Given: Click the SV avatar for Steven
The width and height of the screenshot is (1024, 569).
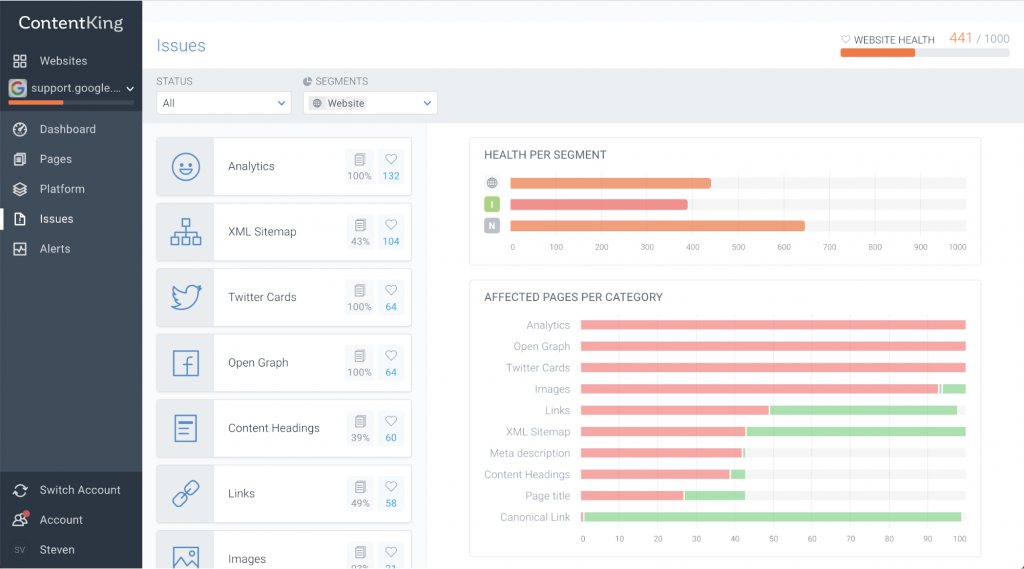Looking at the screenshot, I should point(20,549).
